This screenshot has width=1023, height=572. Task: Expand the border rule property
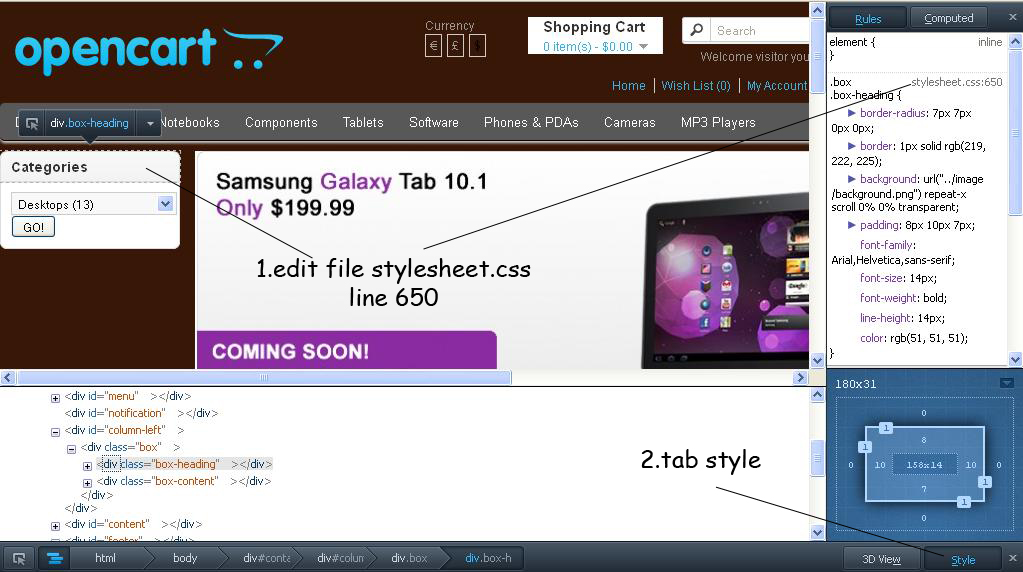(x=851, y=146)
